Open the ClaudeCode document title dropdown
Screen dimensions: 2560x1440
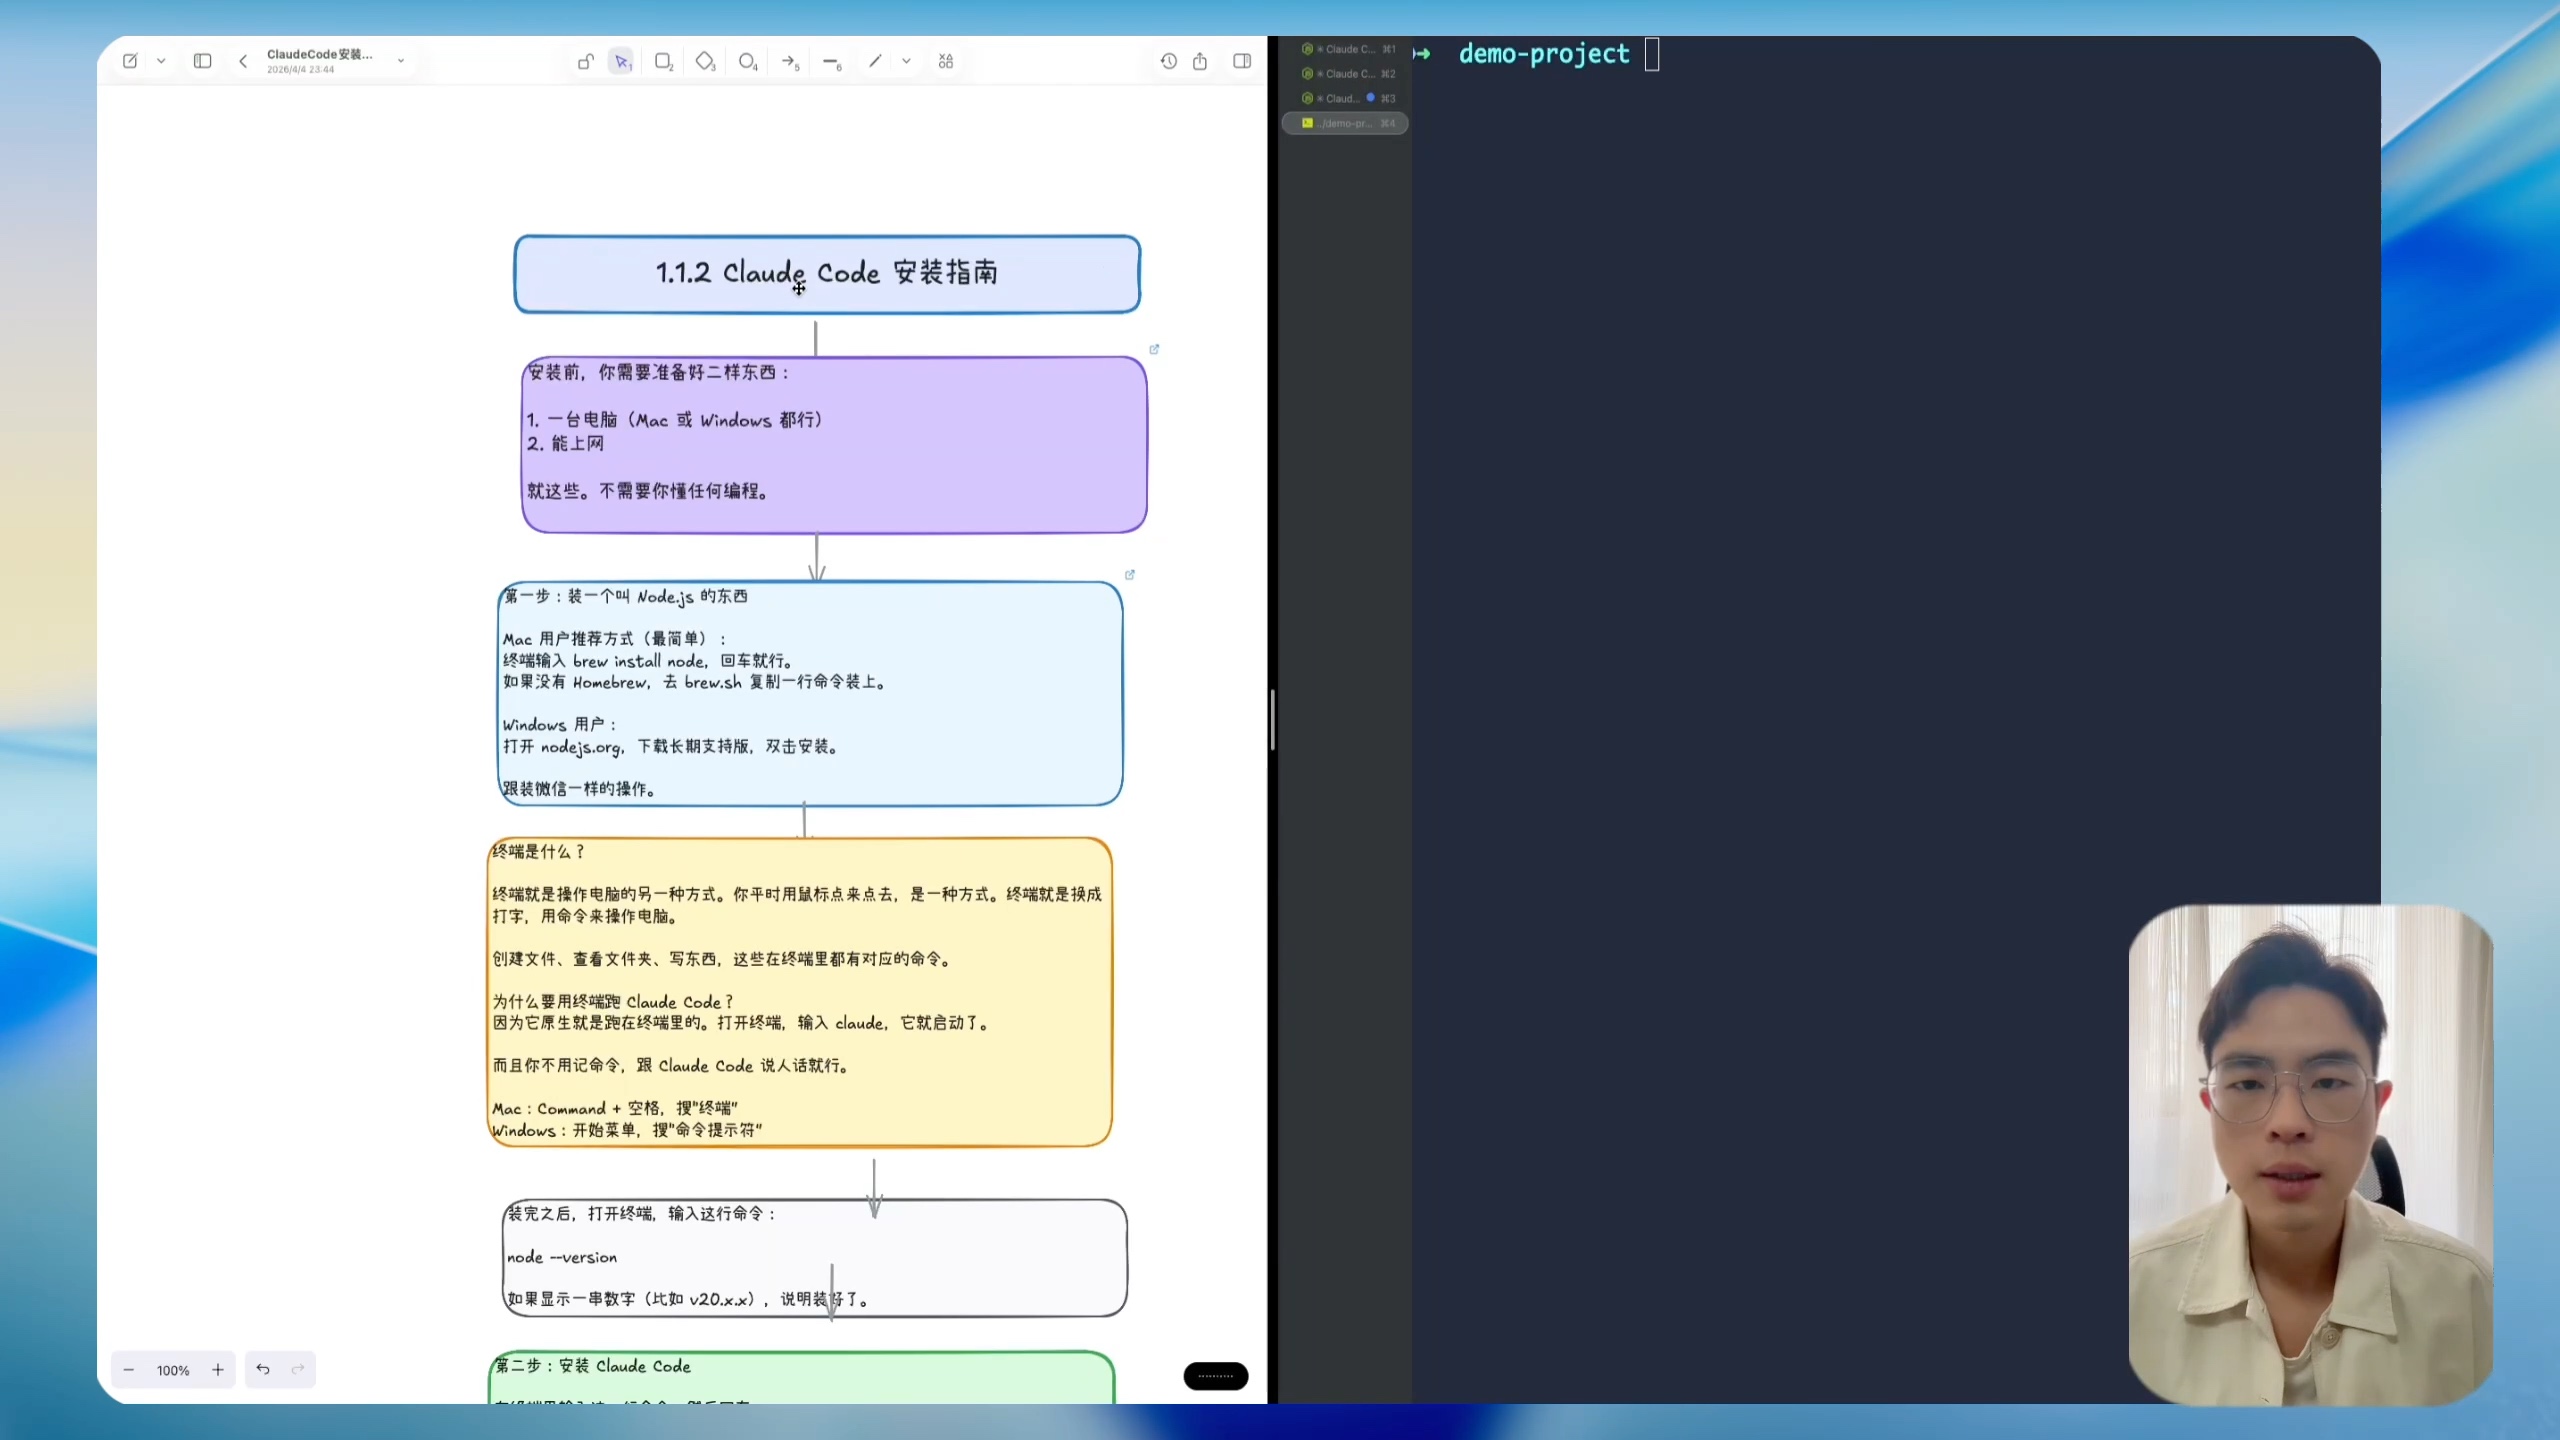click(401, 61)
